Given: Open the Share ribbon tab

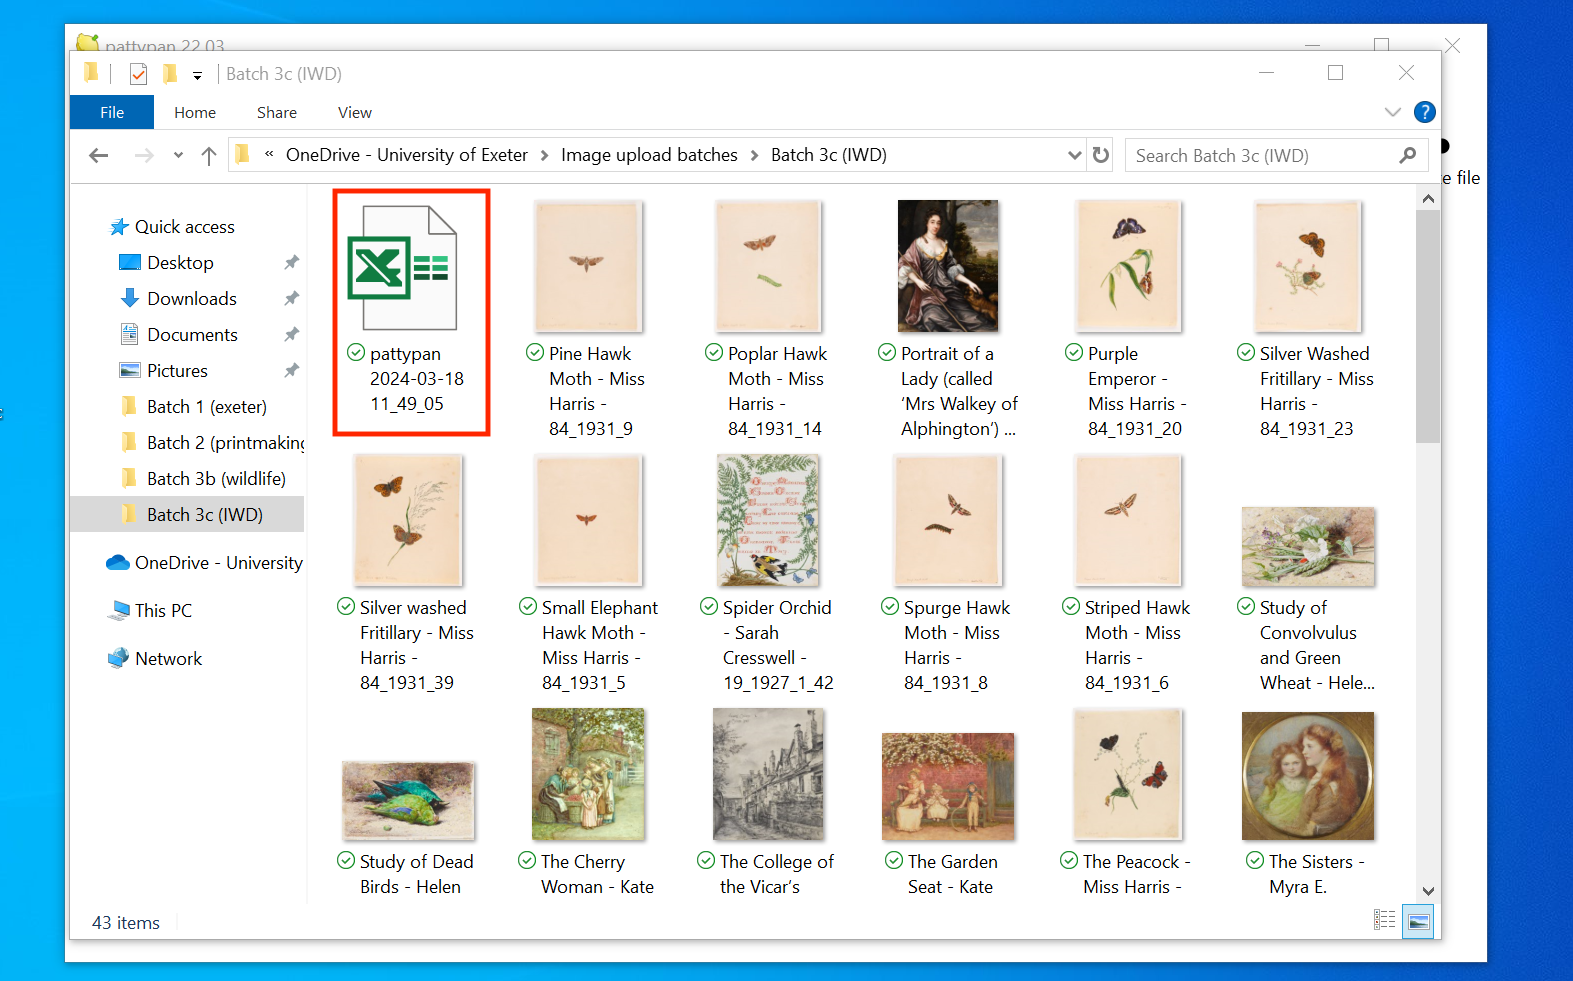Looking at the screenshot, I should point(277,112).
